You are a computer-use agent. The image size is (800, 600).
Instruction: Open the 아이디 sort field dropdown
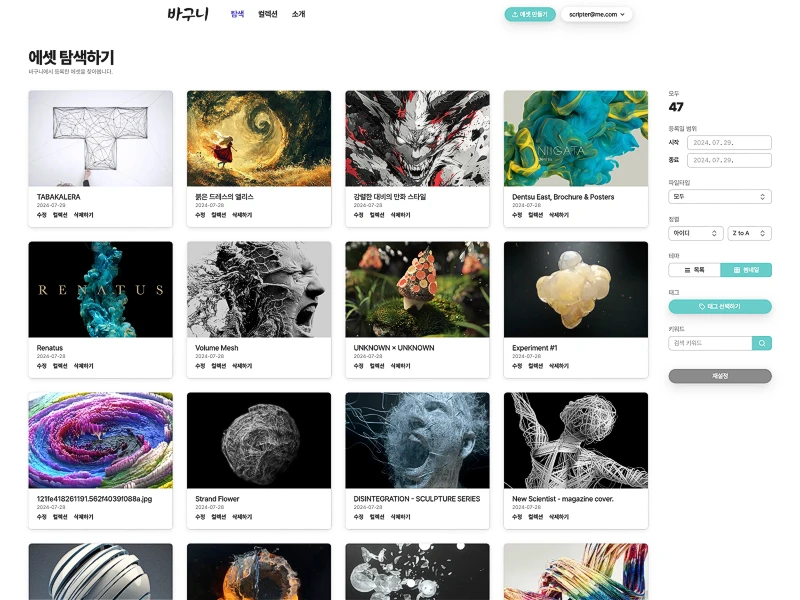click(x=695, y=233)
